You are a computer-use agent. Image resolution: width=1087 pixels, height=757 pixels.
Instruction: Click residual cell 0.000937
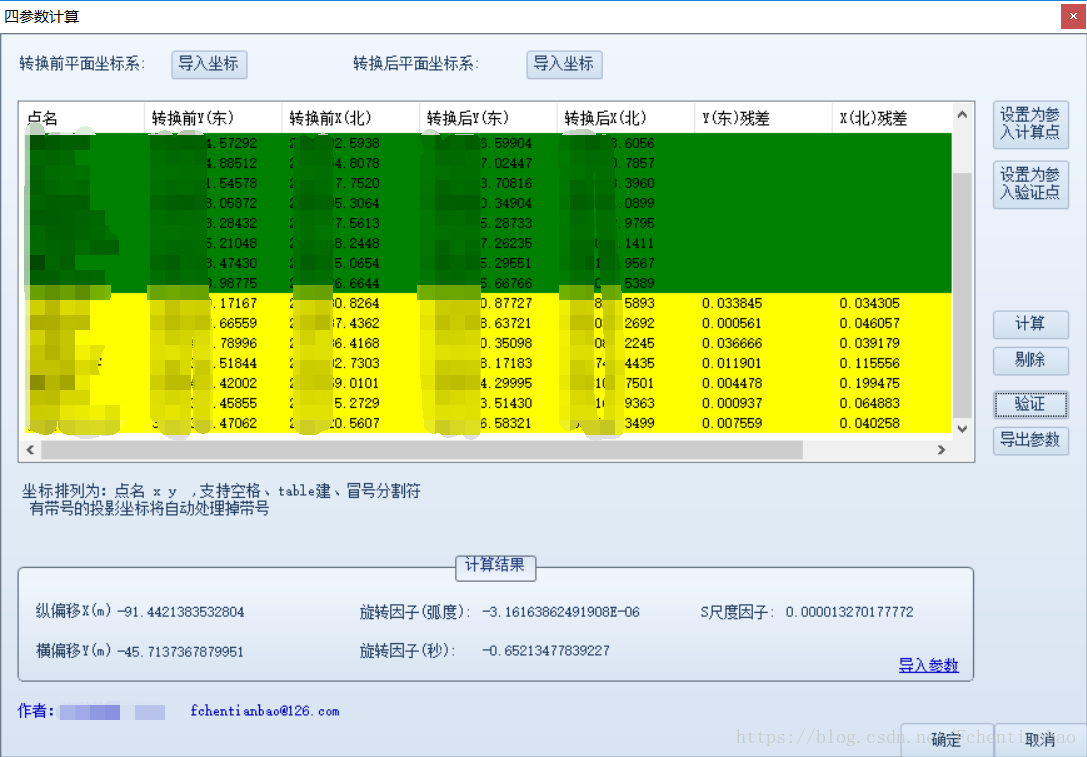tap(732, 403)
